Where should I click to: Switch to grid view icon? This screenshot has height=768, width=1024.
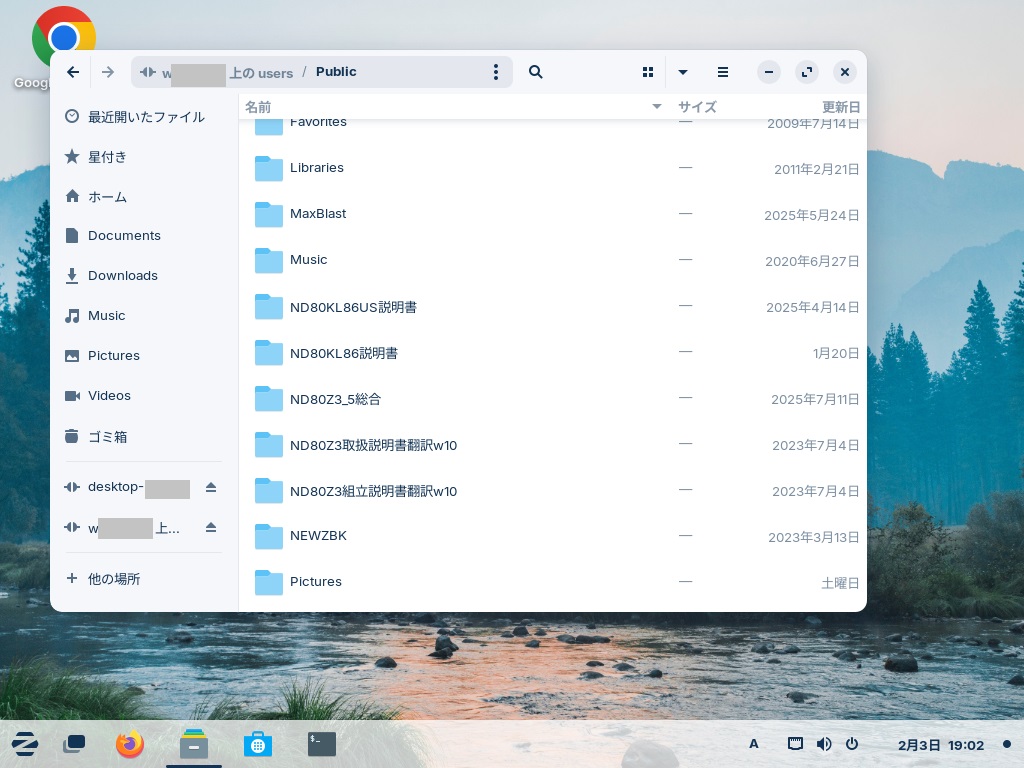tap(648, 72)
